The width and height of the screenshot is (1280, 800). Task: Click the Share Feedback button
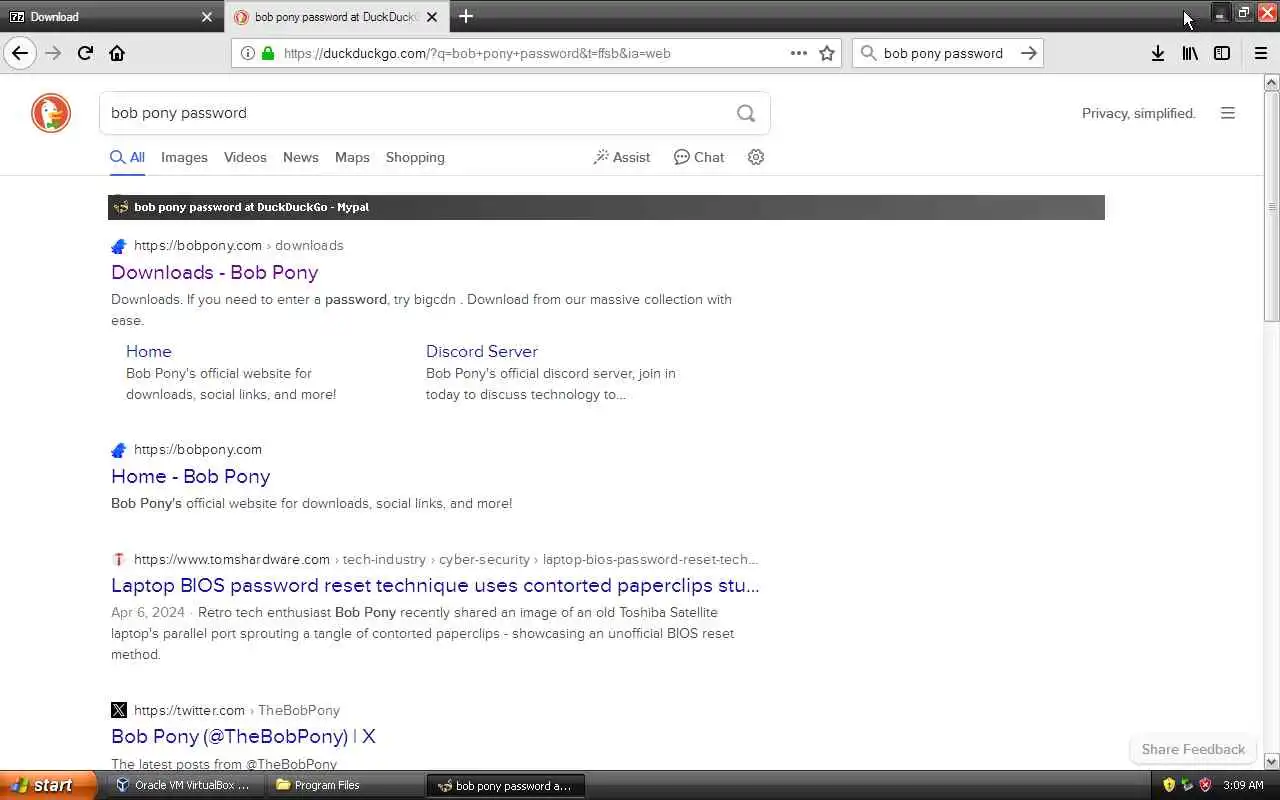pyautogui.click(x=1193, y=749)
